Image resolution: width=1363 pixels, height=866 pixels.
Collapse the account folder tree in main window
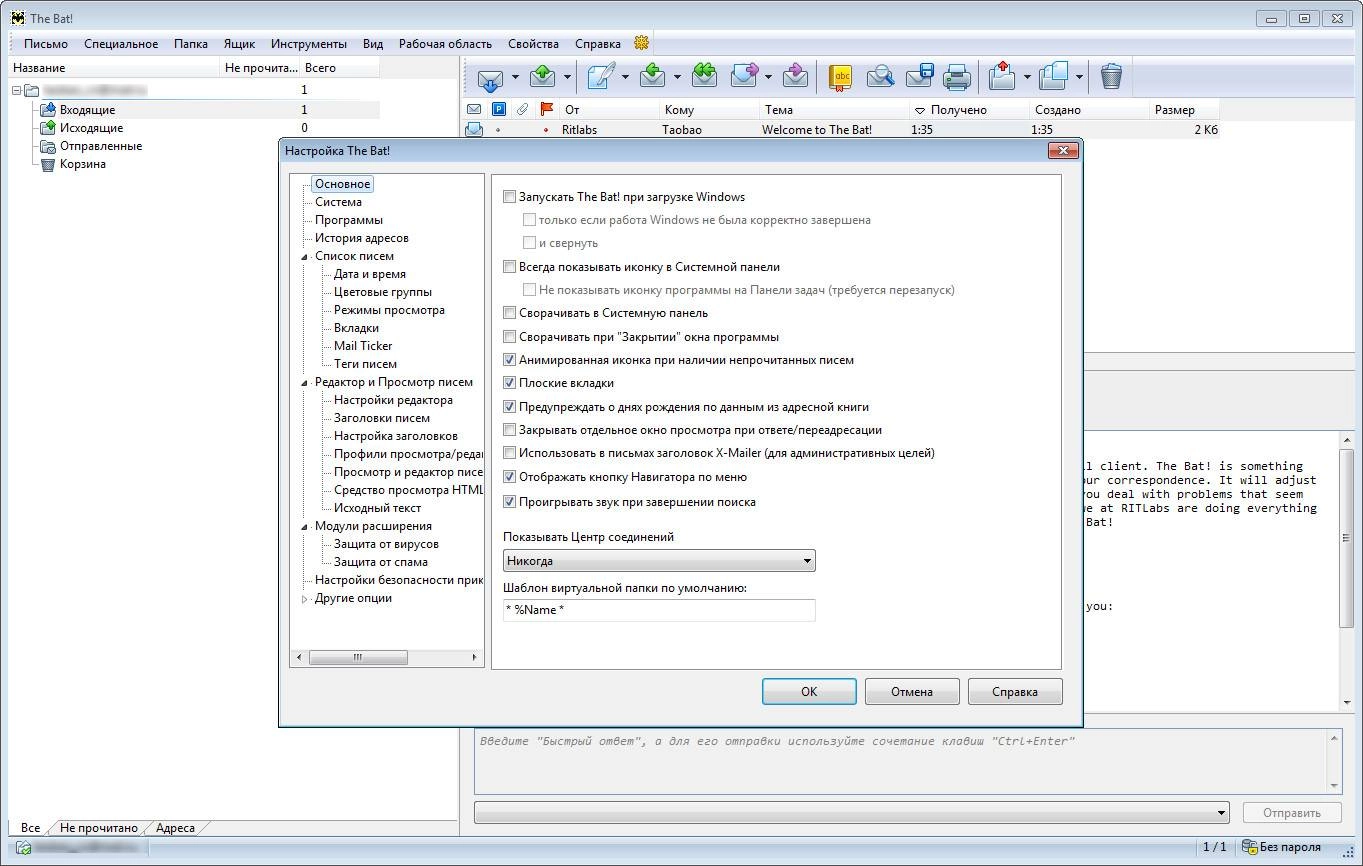[x=17, y=90]
